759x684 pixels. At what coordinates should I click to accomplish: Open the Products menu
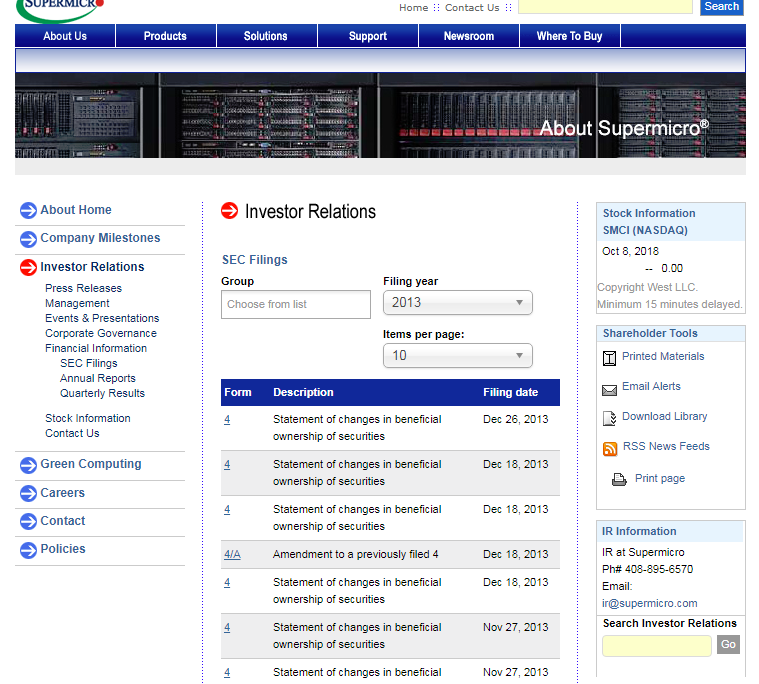click(165, 36)
